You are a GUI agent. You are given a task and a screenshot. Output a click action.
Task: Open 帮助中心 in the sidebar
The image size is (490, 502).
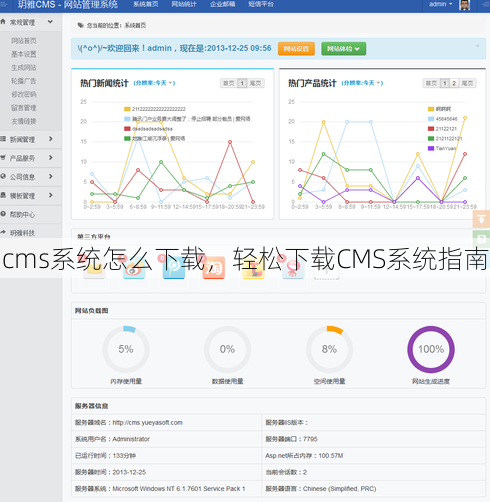click(x=22, y=214)
